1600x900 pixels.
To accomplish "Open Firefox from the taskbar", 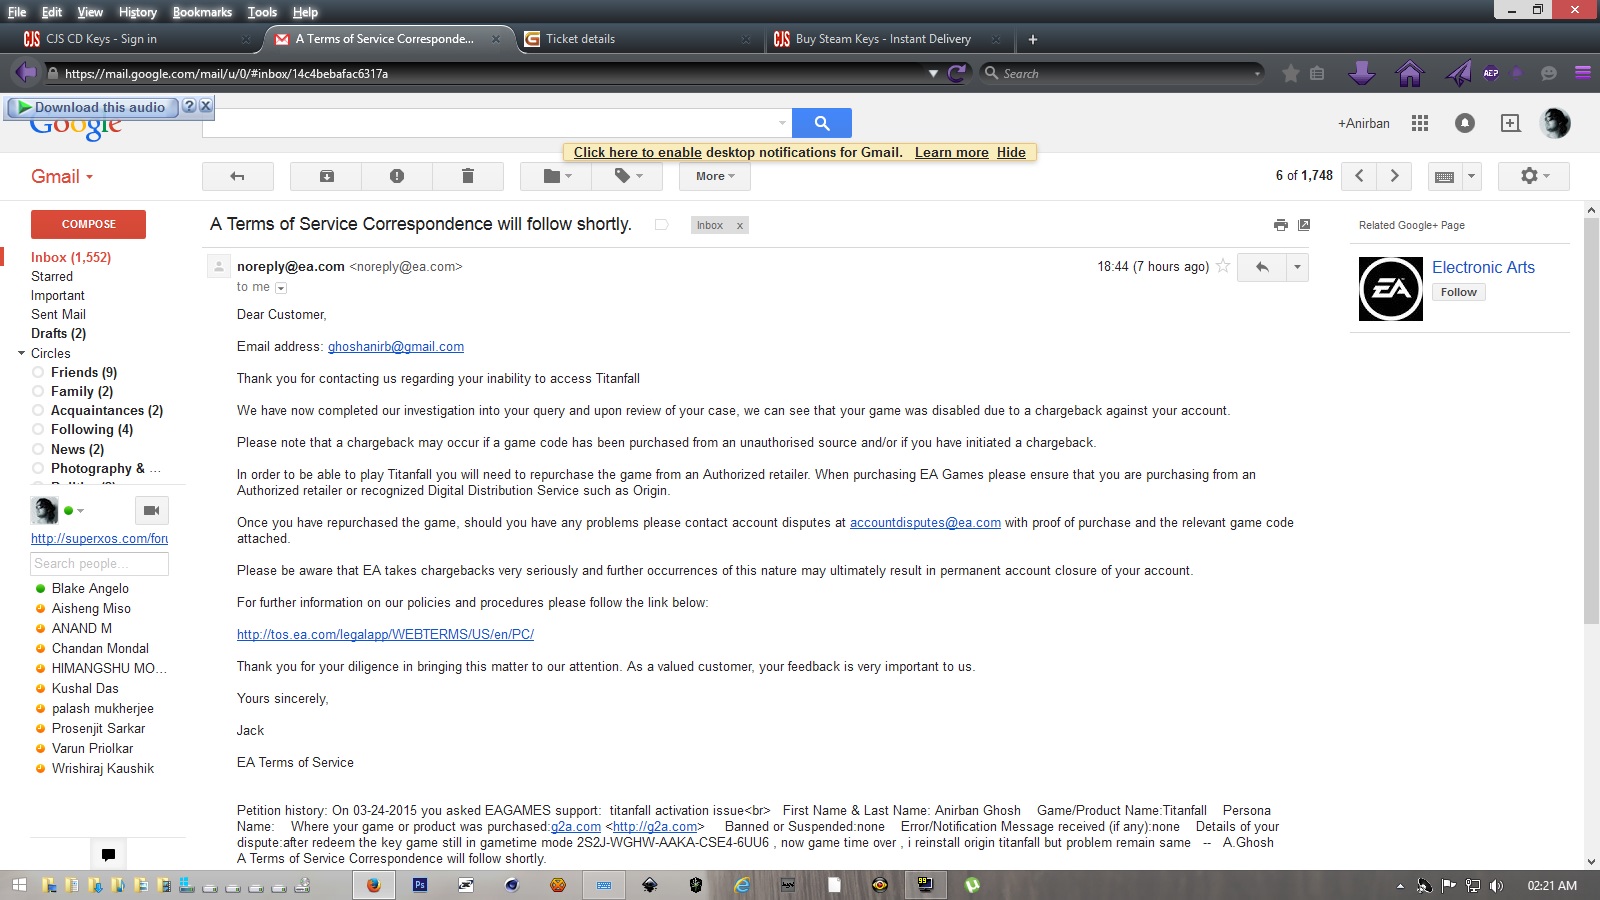I will pos(373,885).
